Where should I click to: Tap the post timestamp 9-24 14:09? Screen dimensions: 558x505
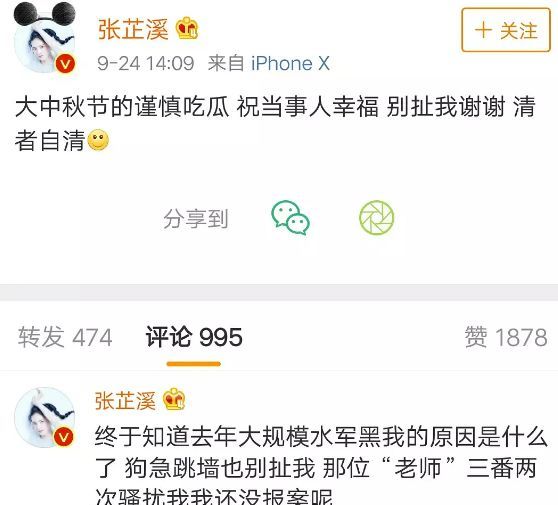(x=146, y=63)
